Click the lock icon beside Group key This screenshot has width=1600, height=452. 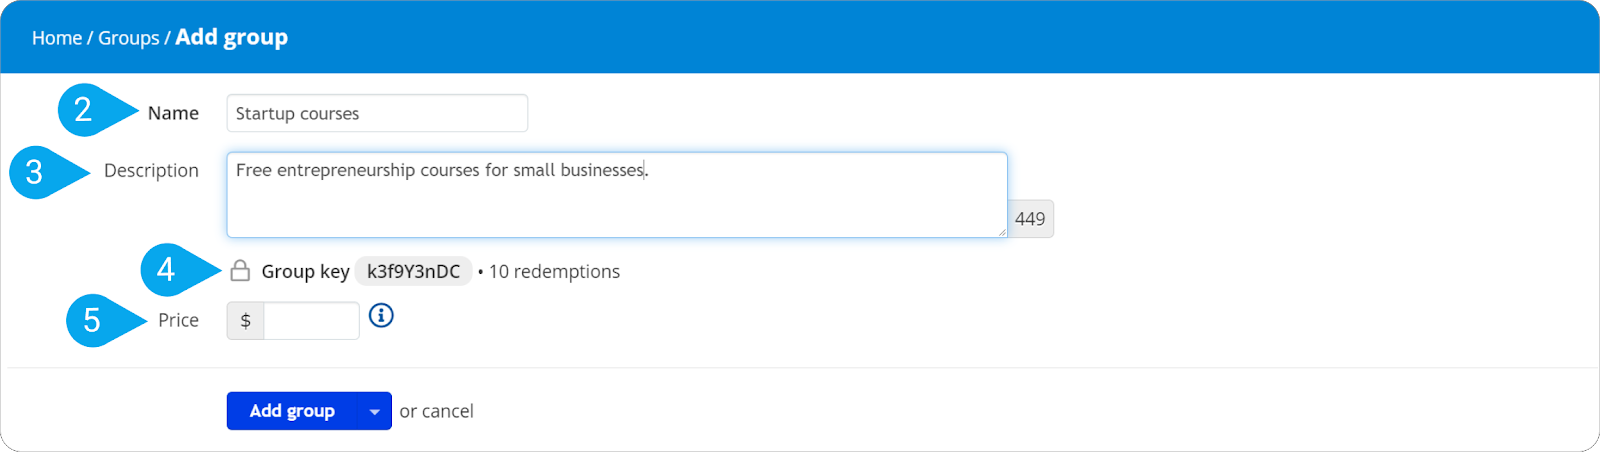tap(240, 271)
